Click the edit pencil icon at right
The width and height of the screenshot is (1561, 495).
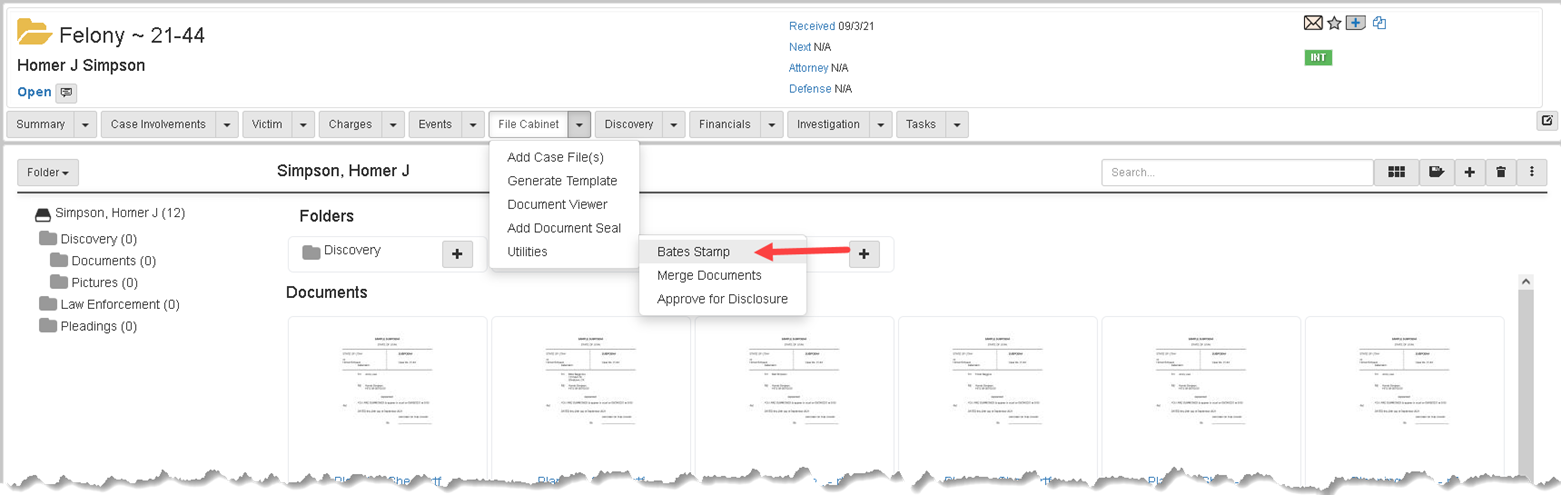pos(1547,121)
